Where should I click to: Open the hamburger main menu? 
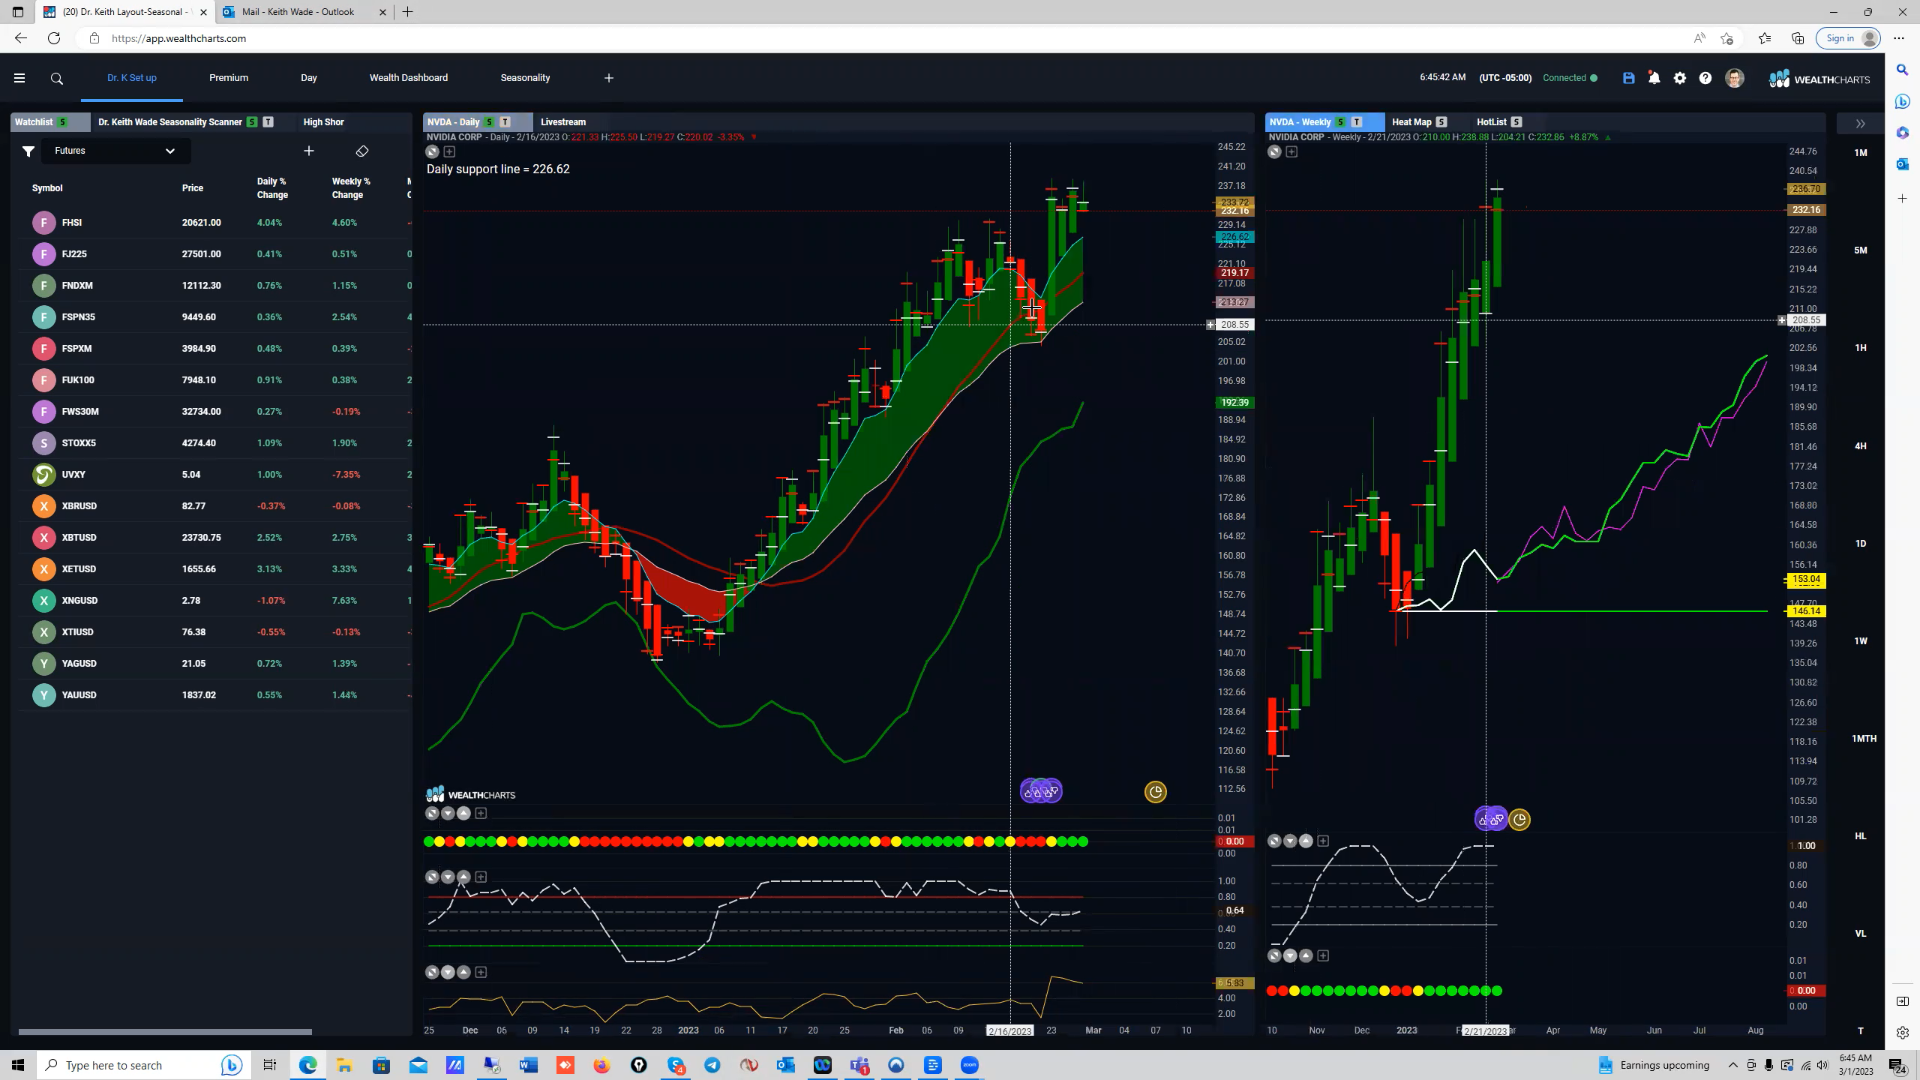pyautogui.click(x=19, y=78)
